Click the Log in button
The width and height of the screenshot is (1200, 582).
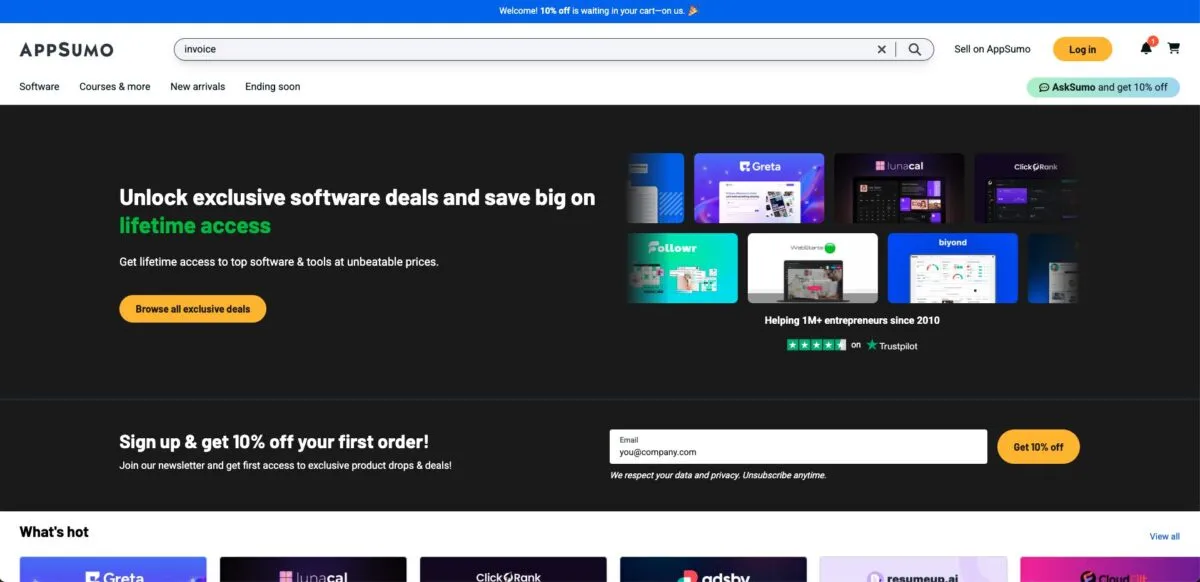(1082, 49)
